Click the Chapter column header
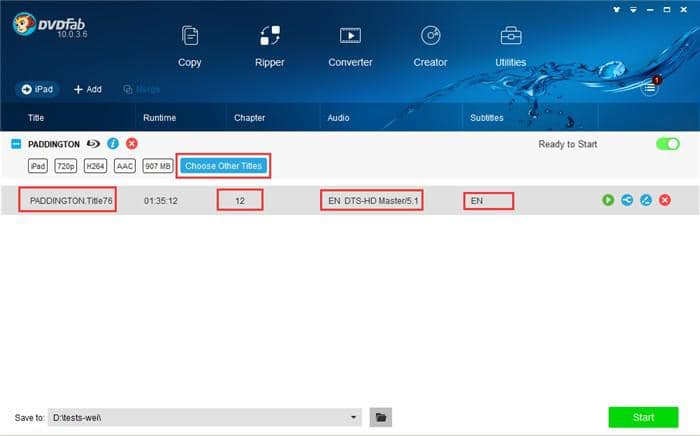This screenshot has width=700, height=436. (x=250, y=118)
